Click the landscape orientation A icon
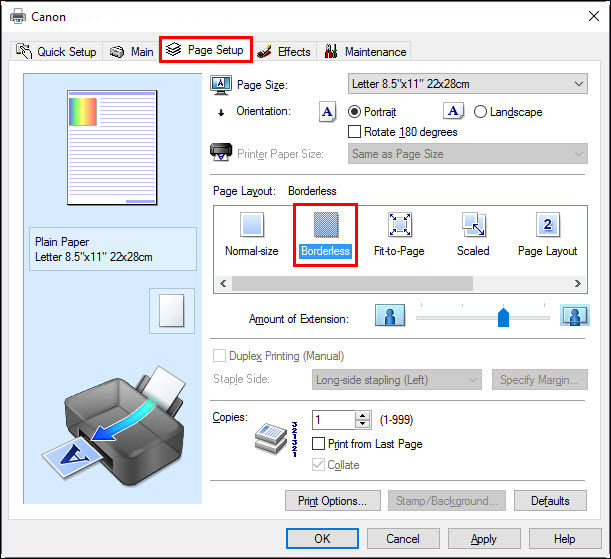This screenshot has width=611, height=559. (453, 111)
